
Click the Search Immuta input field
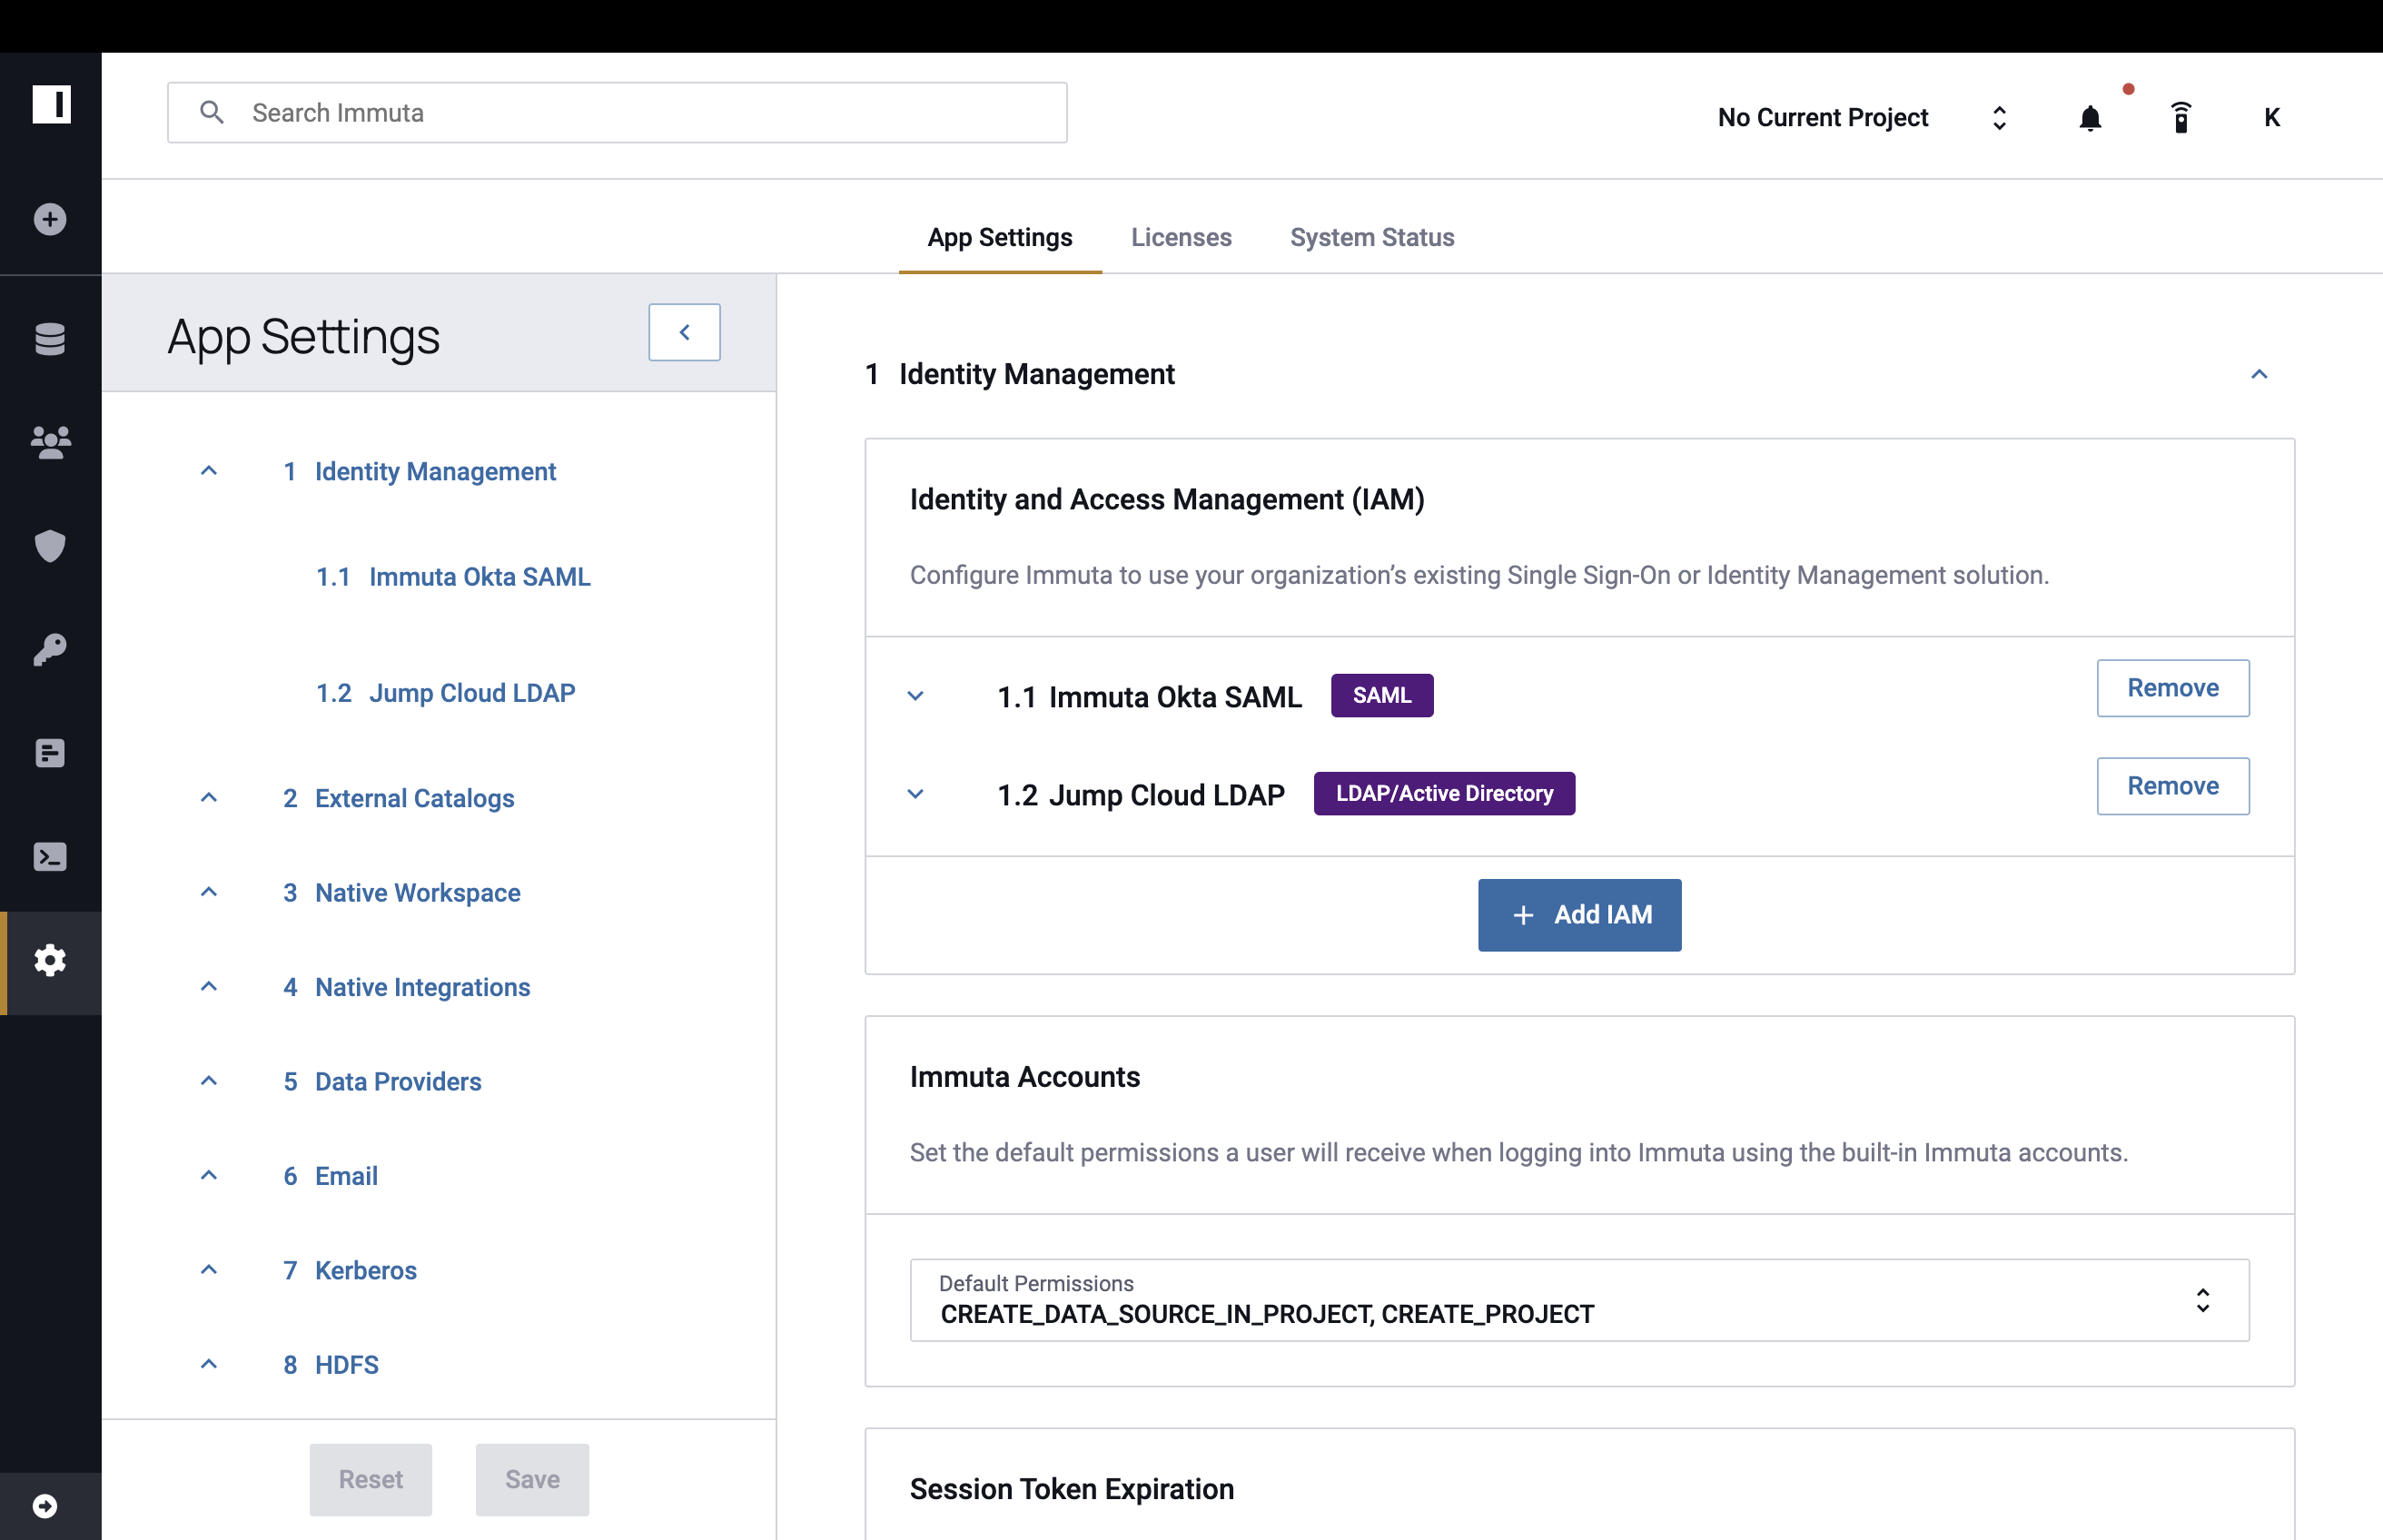click(617, 111)
